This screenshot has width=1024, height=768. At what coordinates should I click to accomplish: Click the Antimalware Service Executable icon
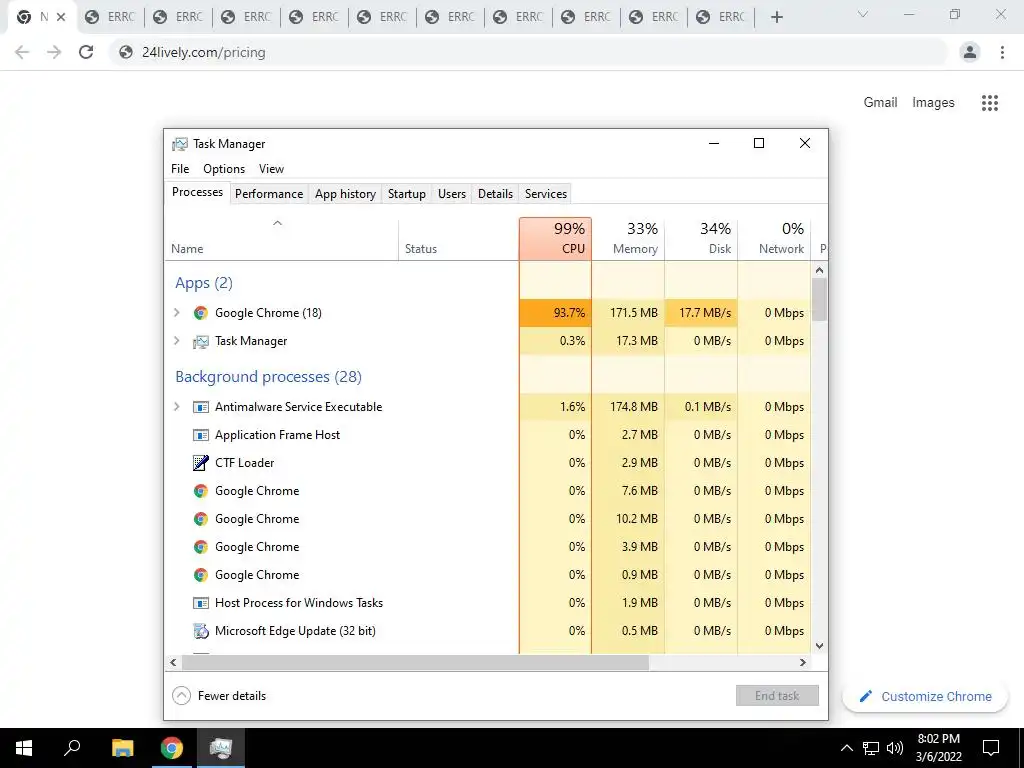tap(200, 407)
